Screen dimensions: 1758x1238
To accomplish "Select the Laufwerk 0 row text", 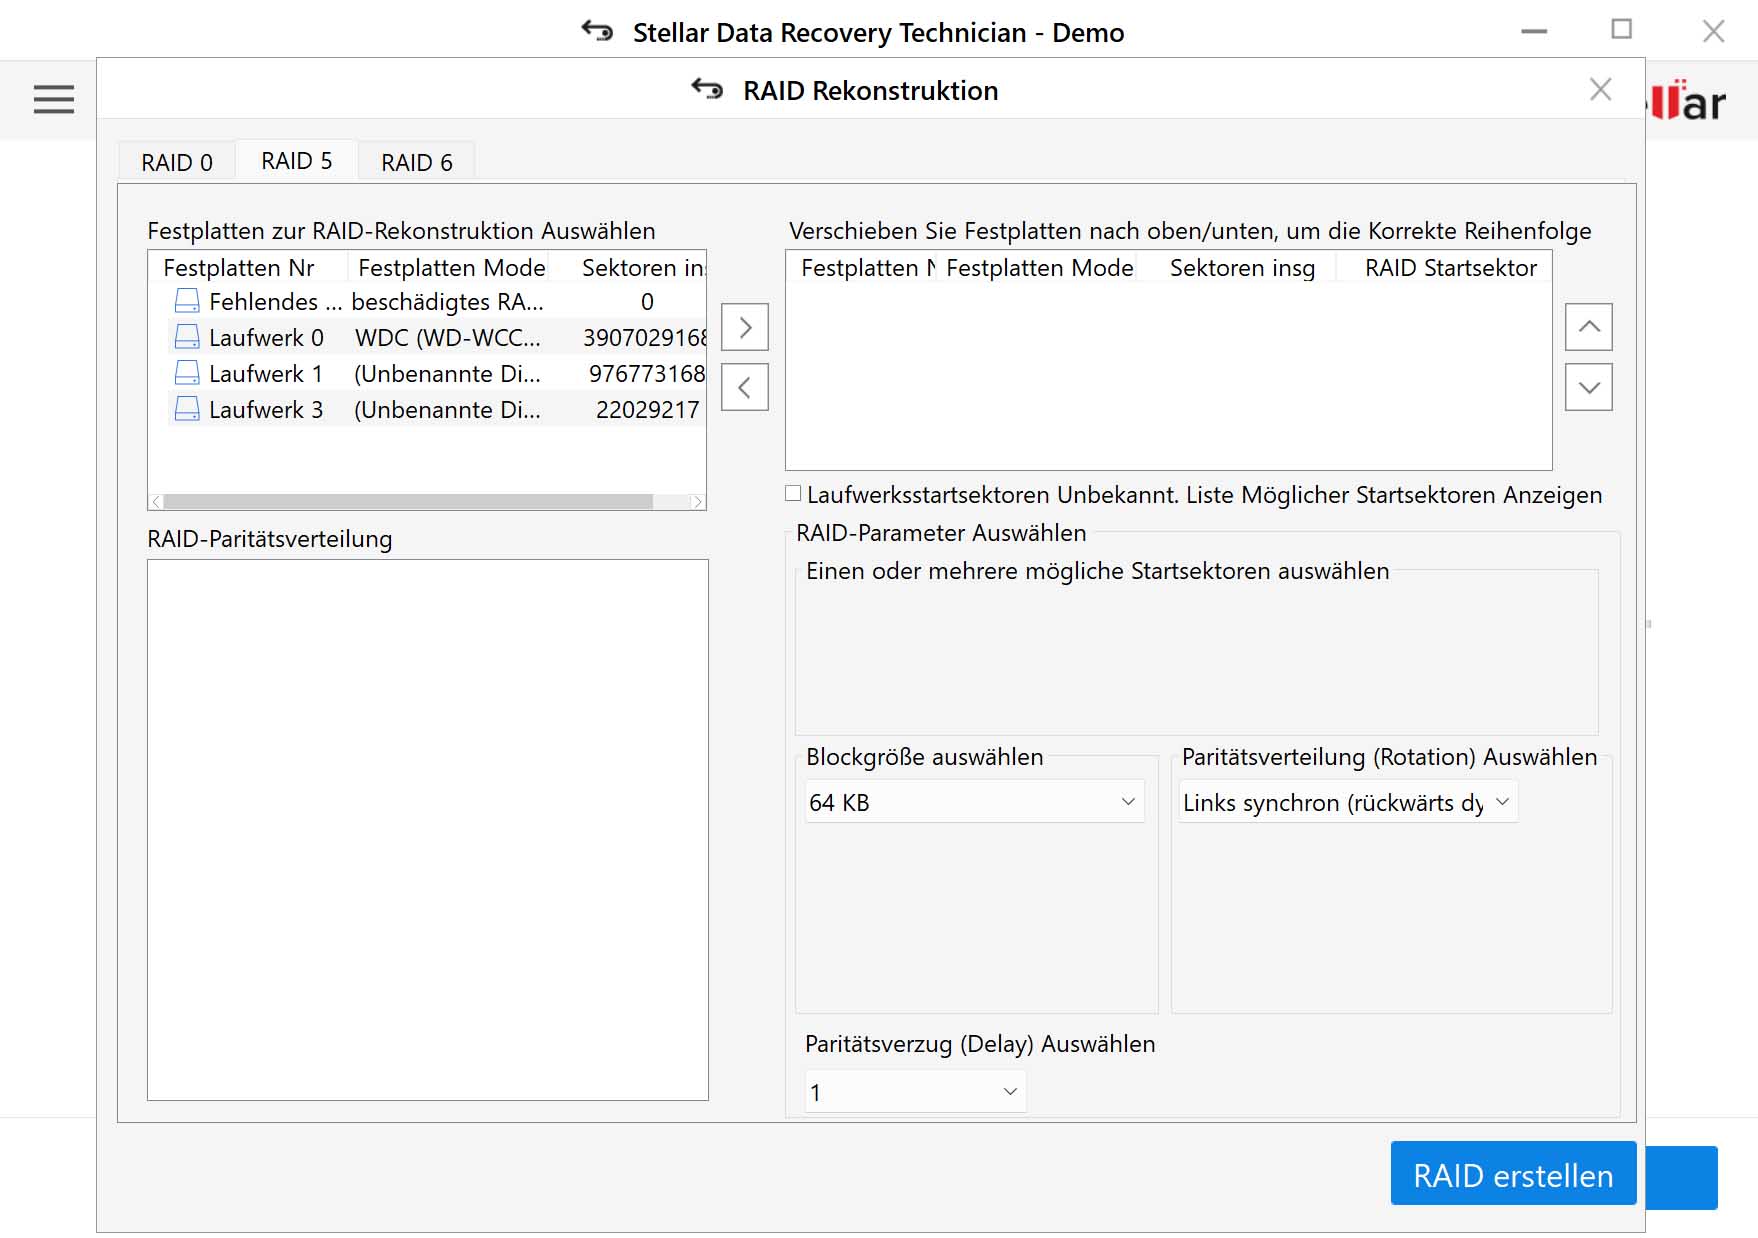I will [266, 338].
